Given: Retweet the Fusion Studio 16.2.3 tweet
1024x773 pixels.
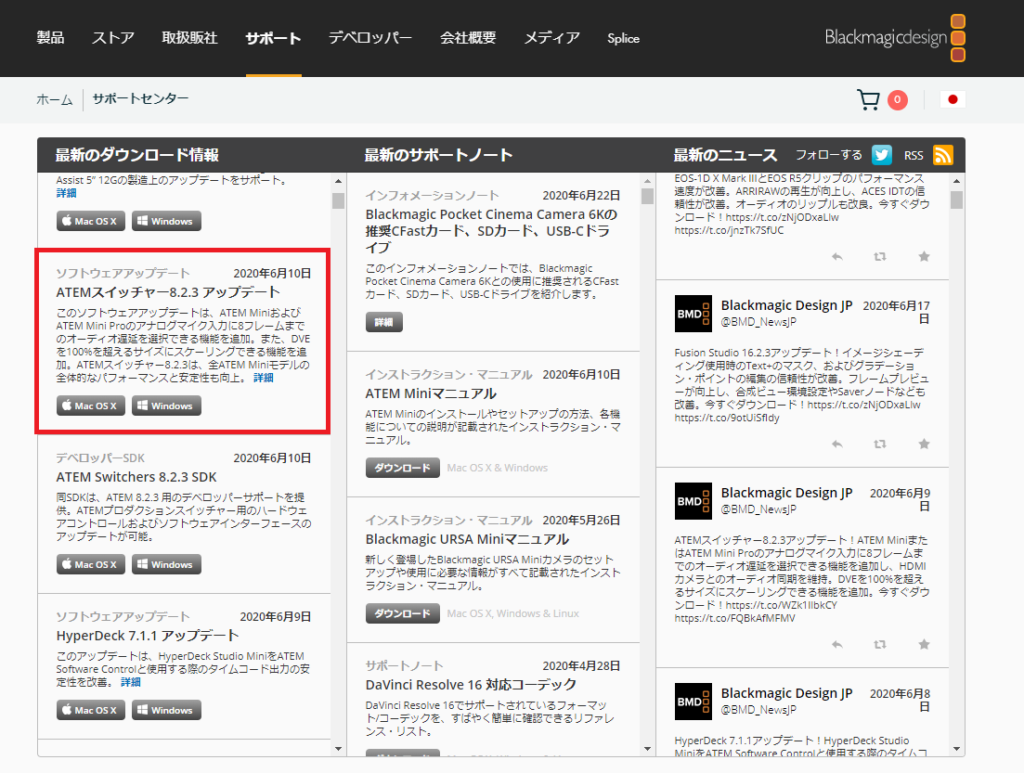Looking at the screenshot, I should coord(880,444).
